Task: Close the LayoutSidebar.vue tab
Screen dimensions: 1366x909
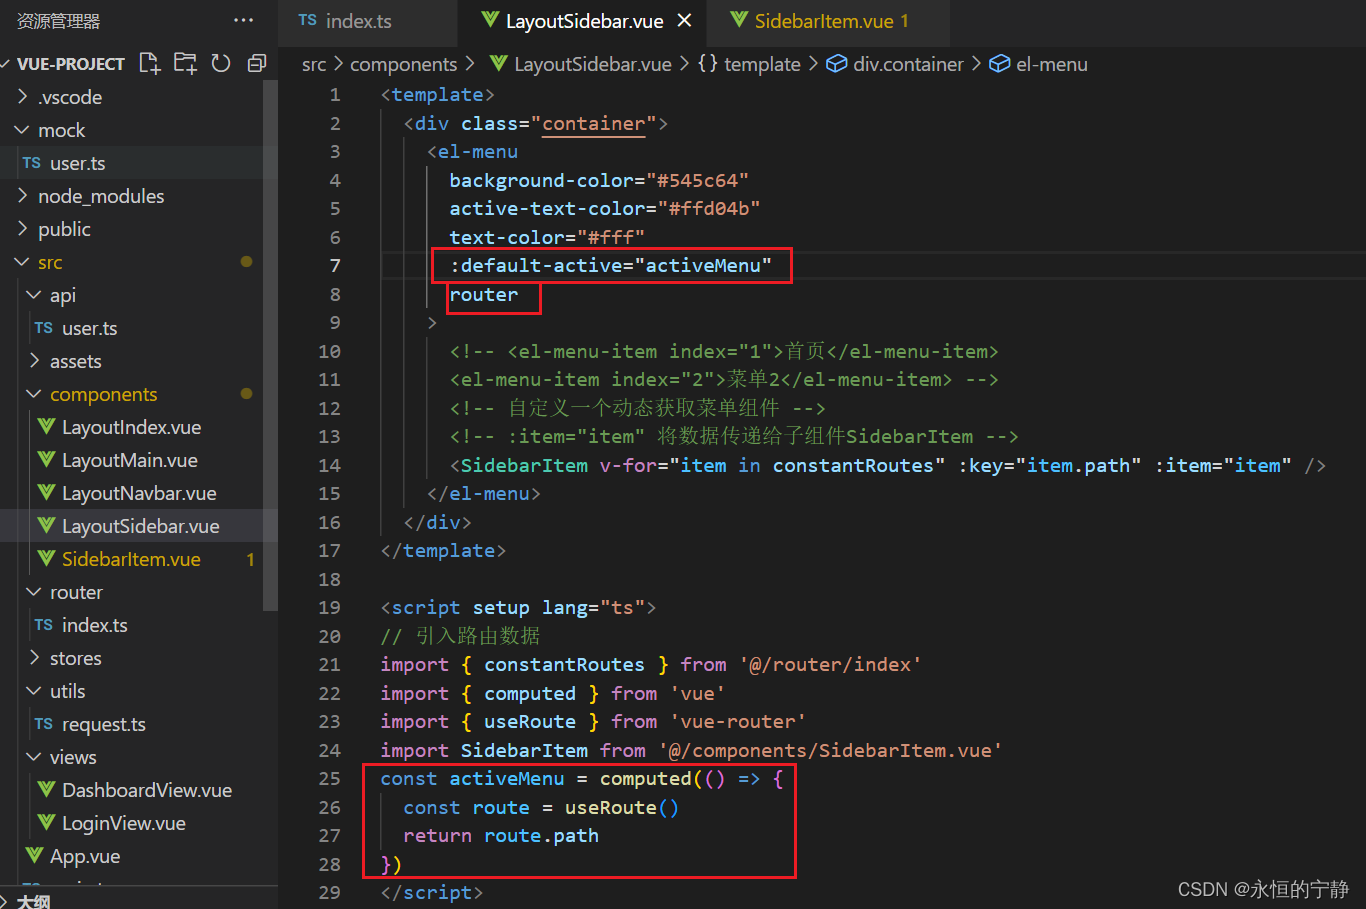Action: (684, 20)
